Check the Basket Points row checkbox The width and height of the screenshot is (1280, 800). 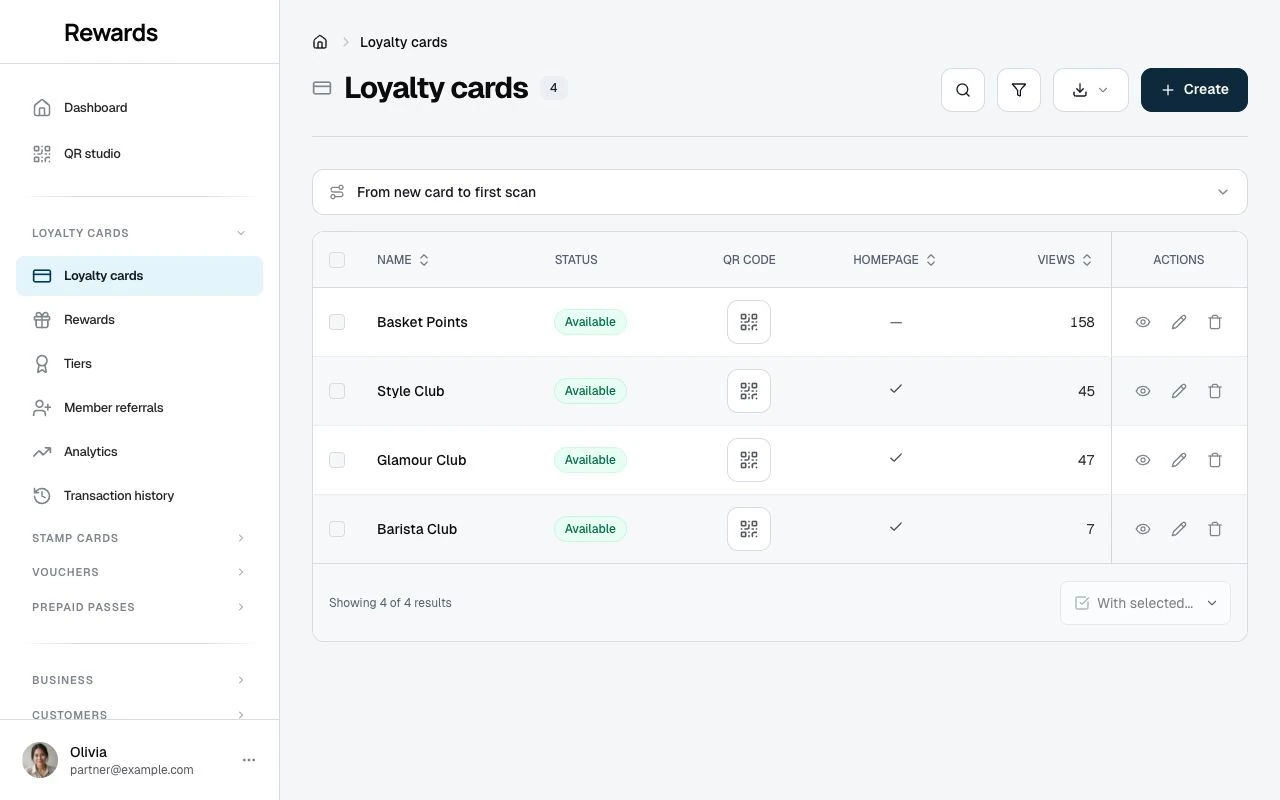pyautogui.click(x=337, y=322)
